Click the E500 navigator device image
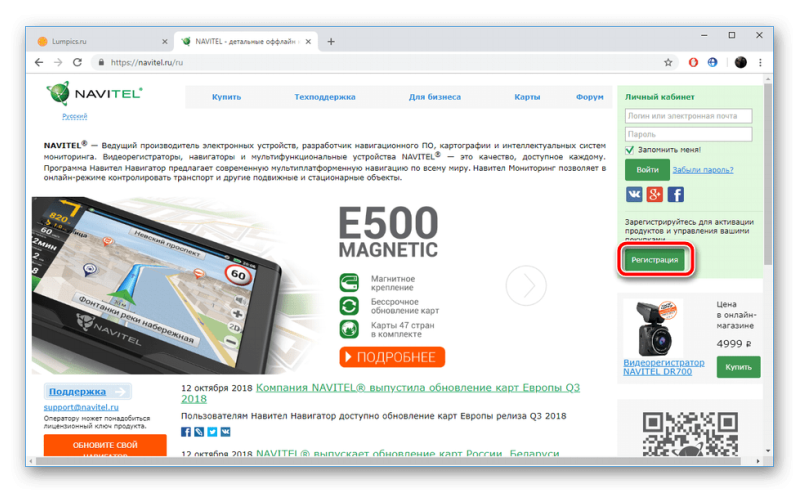The height and width of the screenshot is (493, 800). (x=157, y=285)
